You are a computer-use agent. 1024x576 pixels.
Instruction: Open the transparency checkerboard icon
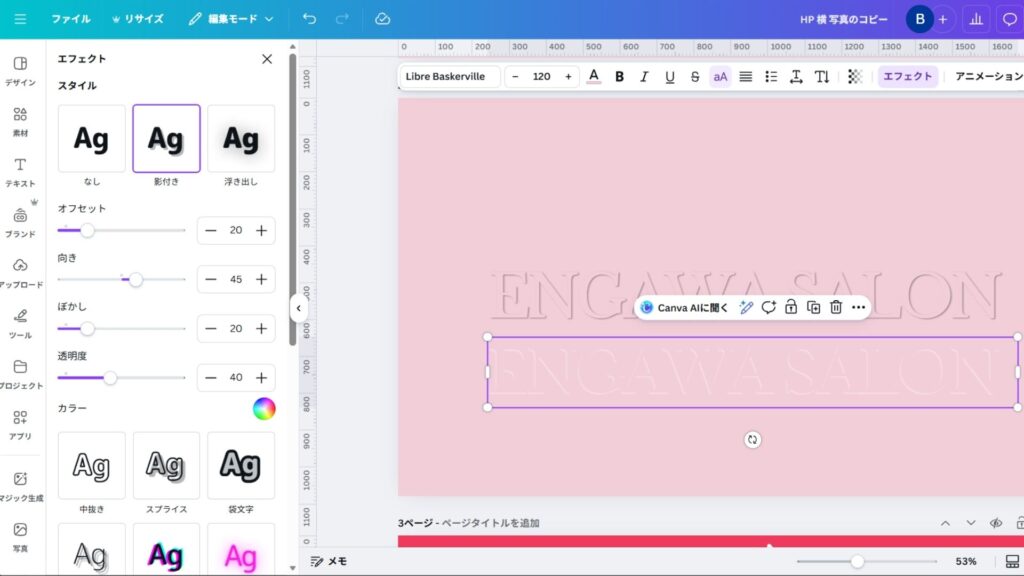[854, 77]
